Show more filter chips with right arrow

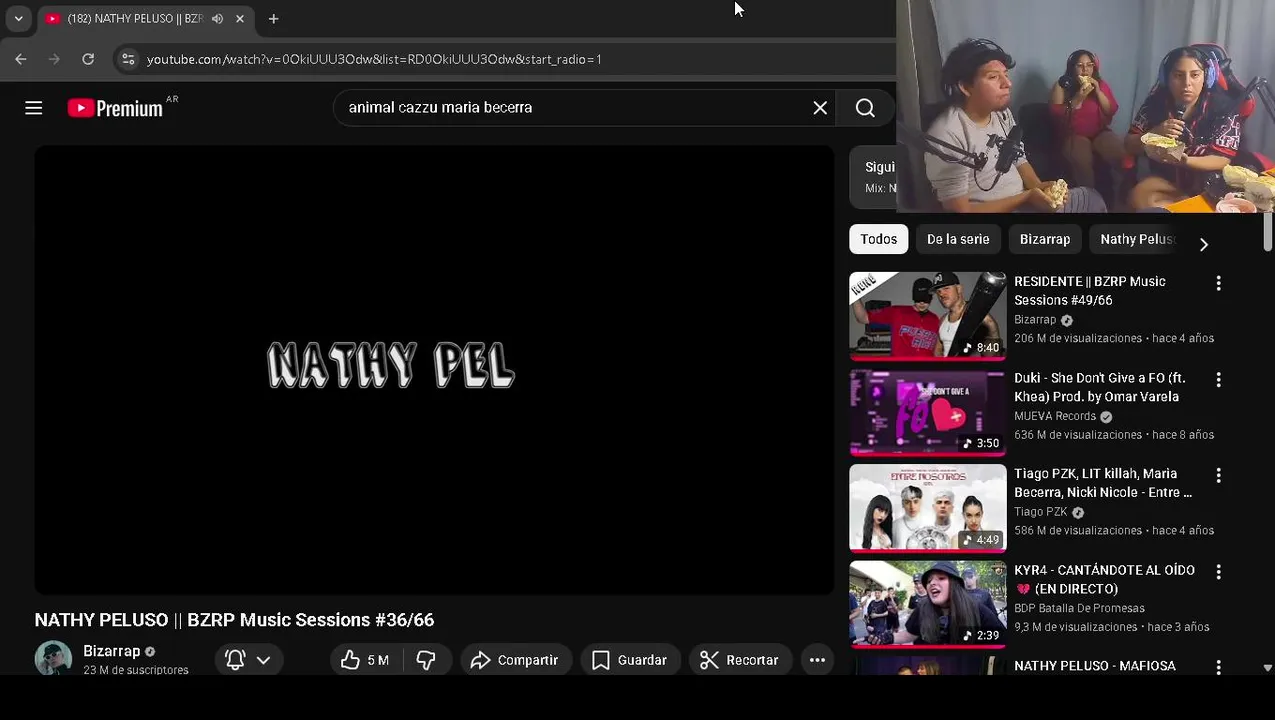coord(1204,244)
